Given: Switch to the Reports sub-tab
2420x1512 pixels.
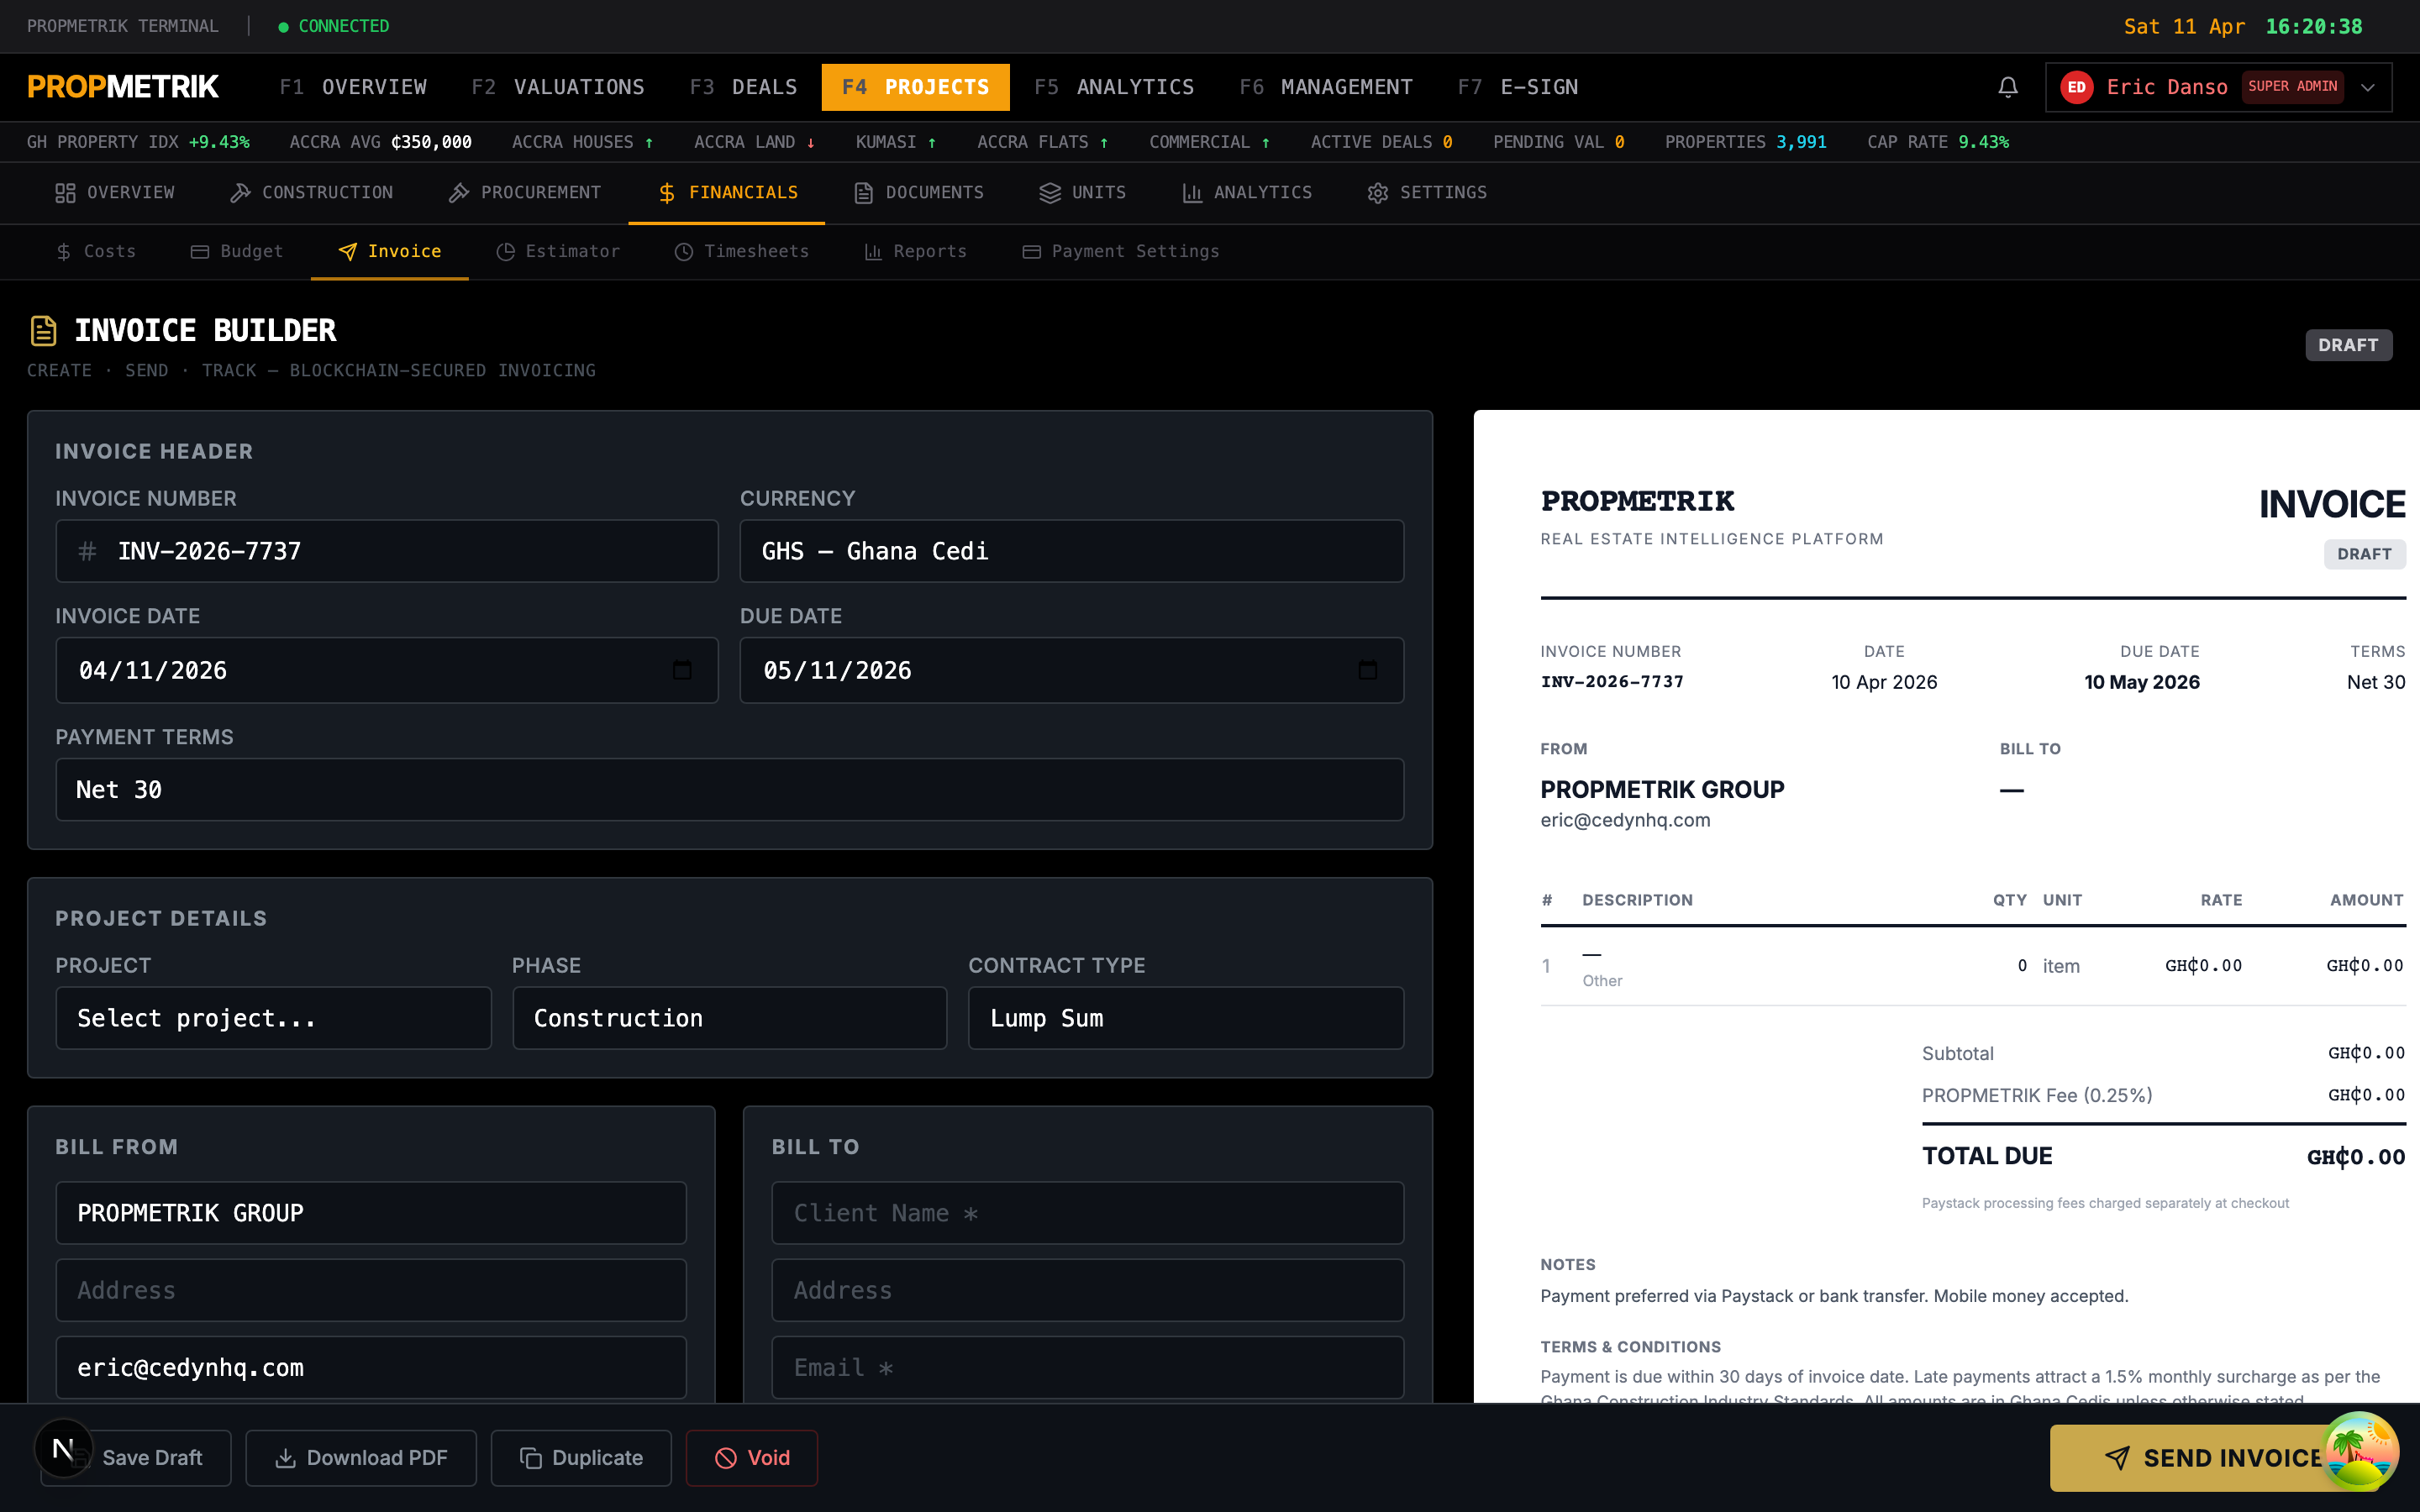Looking at the screenshot, I should pyautogui.click(x=916, y=252).
